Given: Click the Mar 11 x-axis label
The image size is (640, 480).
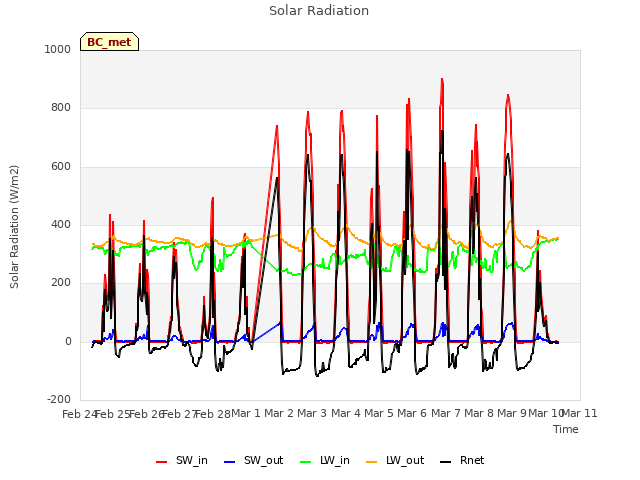Looking at the screenshot, I should pos(580,413).
